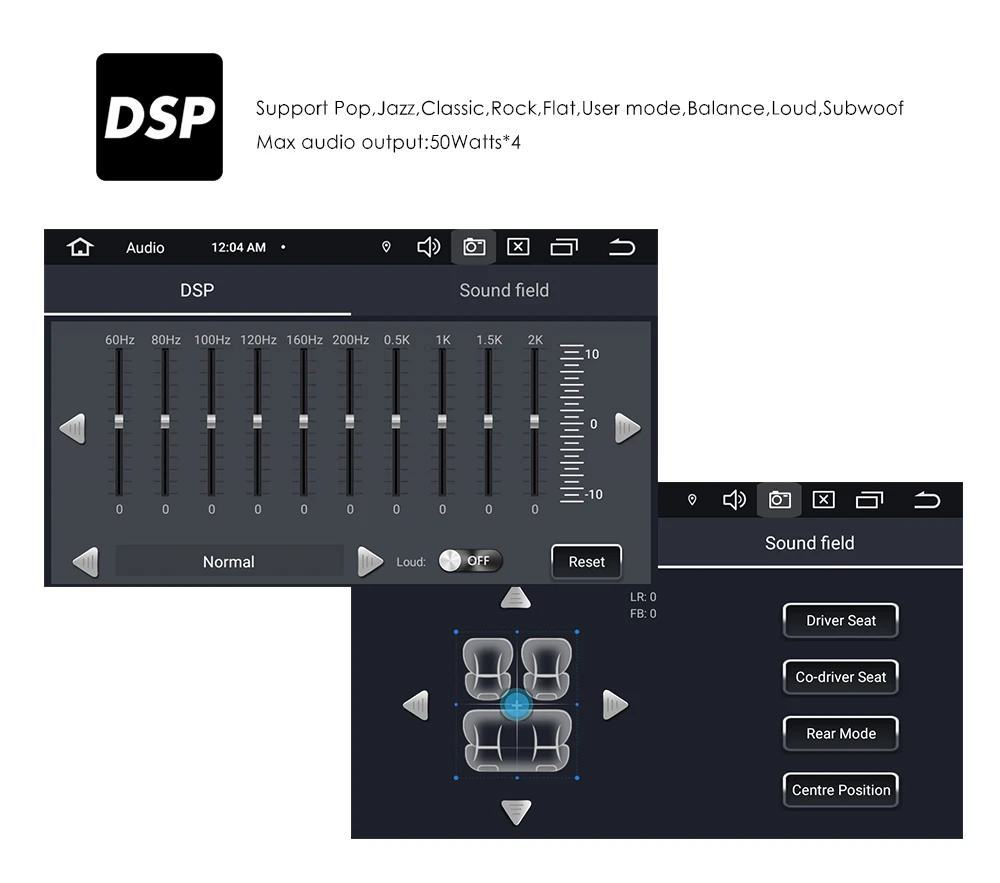Select Sound field tab in second window
1000x883 pixels.
tap(810, 543)
